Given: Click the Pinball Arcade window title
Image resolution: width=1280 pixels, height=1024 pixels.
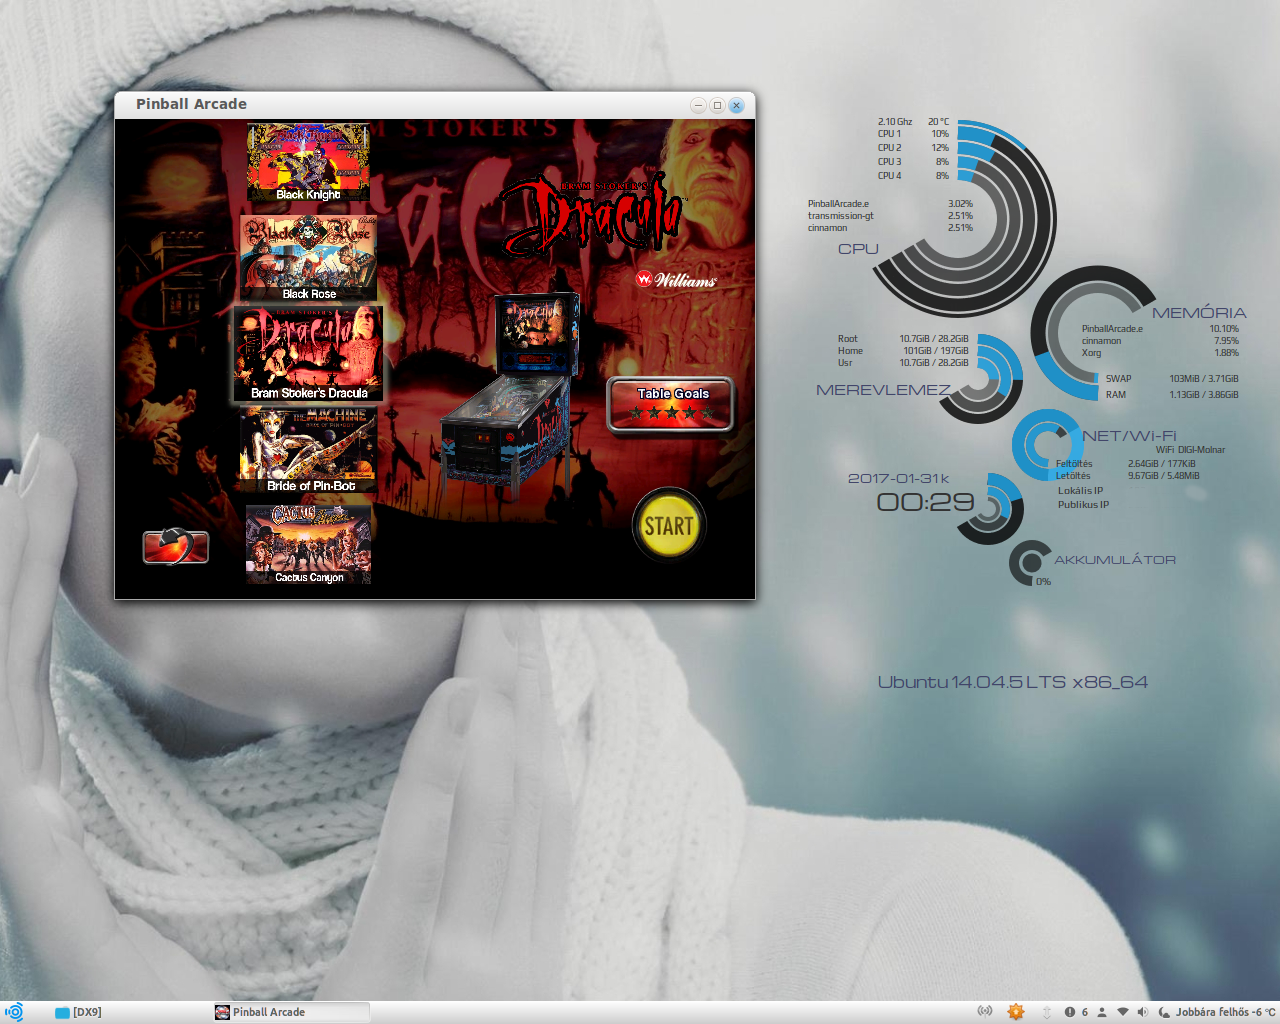Looking at the screenshot, I should [191, 104].
